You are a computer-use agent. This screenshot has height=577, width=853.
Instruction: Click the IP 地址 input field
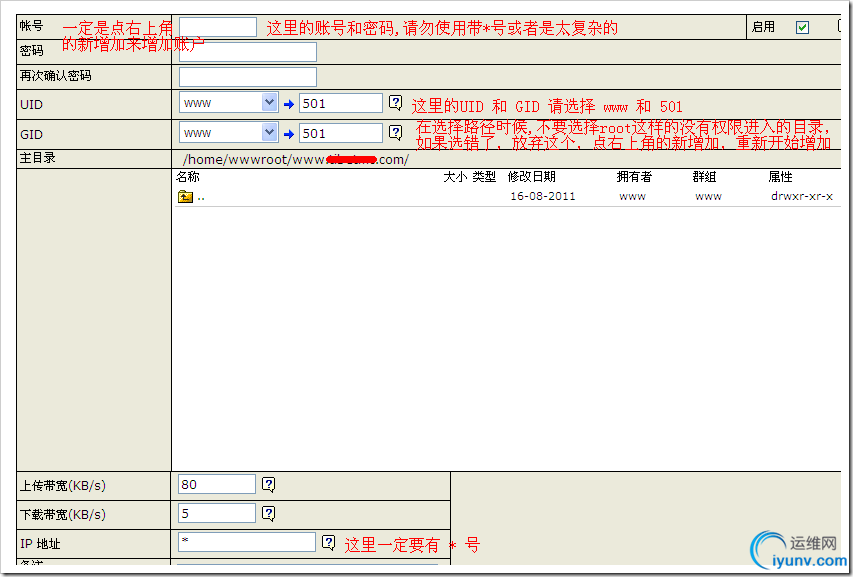[x=247, y=542]
